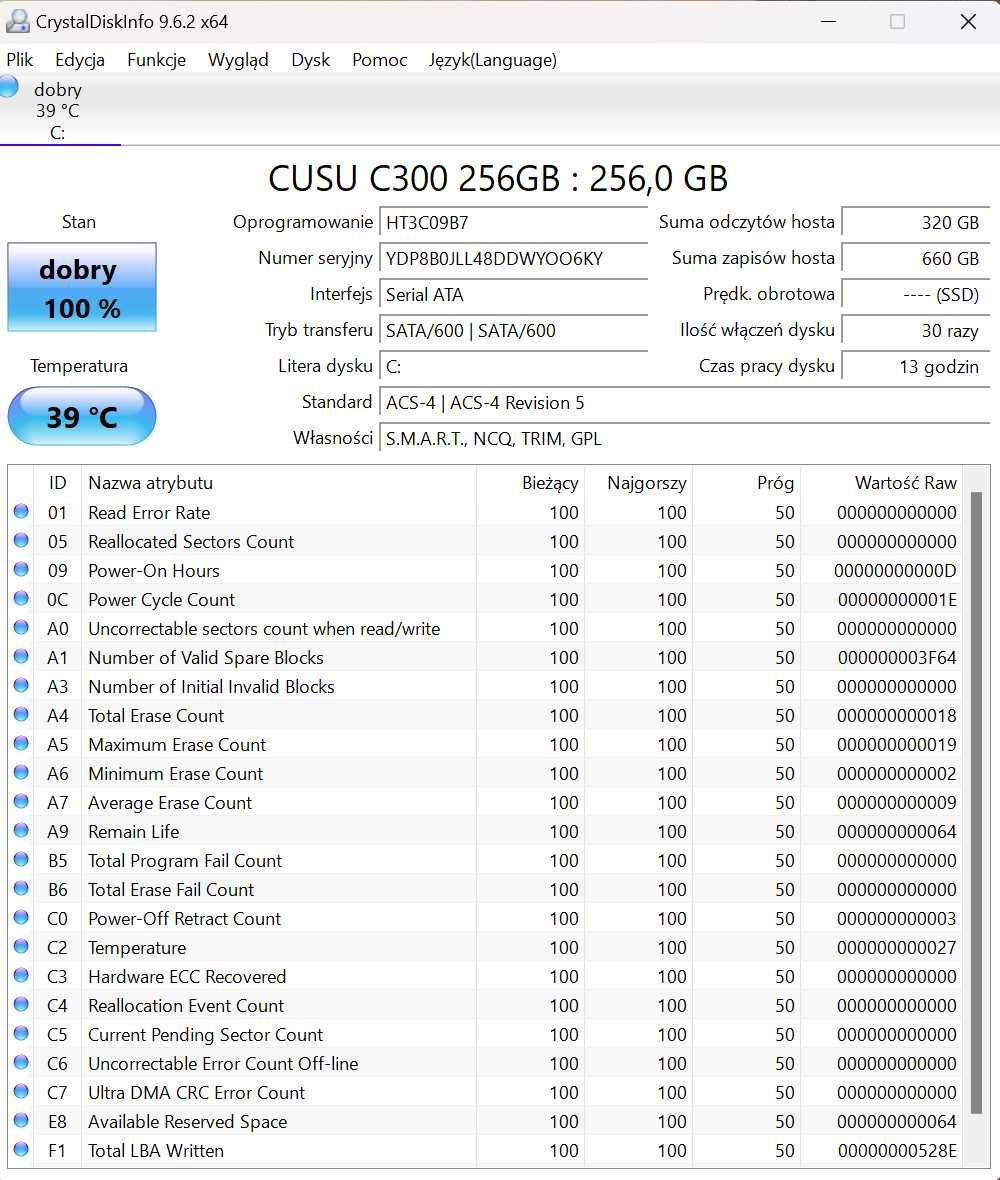The height and width of the screenshot is (1180, 1000).
Task: Click status orb of Reallocation Event Count row
Action: [x=21, y=1004]
